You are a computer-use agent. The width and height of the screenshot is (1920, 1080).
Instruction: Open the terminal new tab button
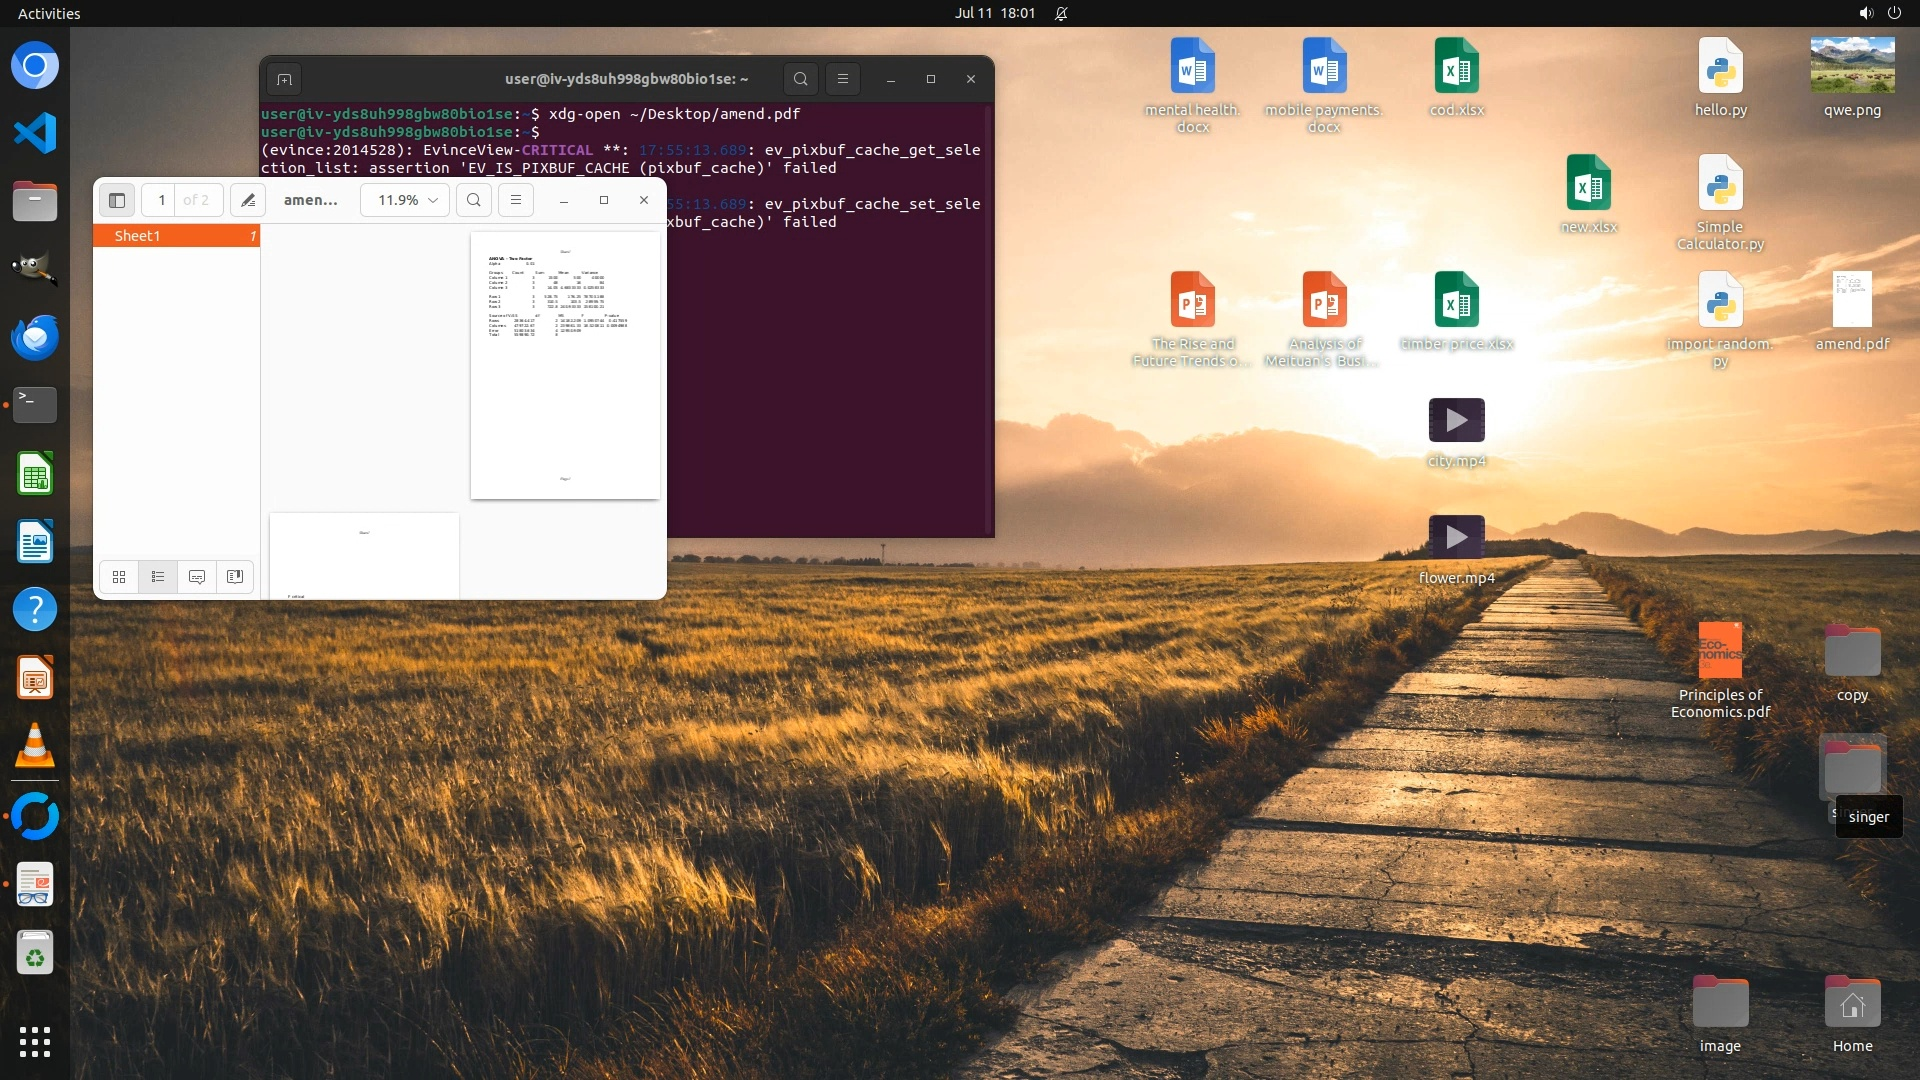tap(284, 79)
